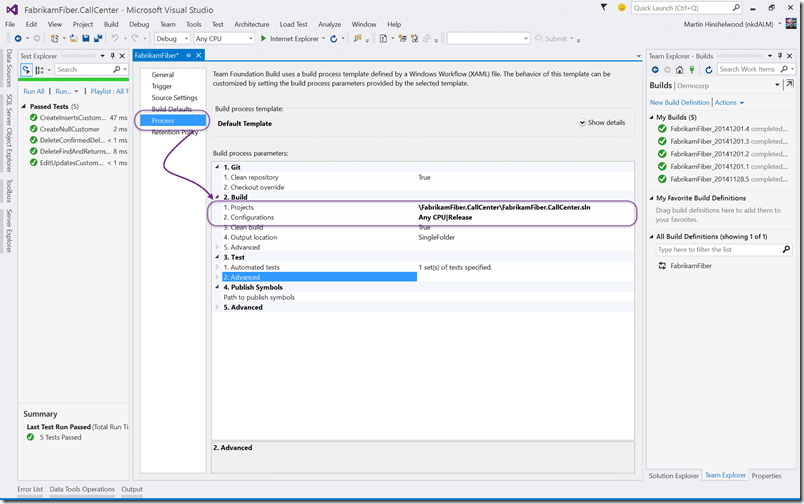Click the Team Explorer Refresh icon
Image resolution: width=804 pixels, height=504 pixels.
(709, 70)
